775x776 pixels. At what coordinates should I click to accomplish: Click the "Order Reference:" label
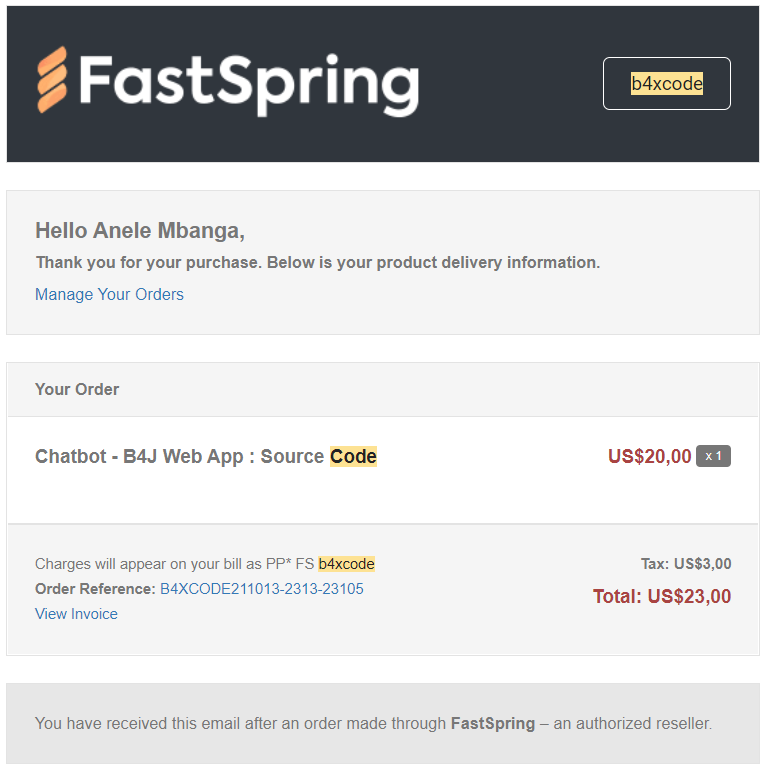95,589
